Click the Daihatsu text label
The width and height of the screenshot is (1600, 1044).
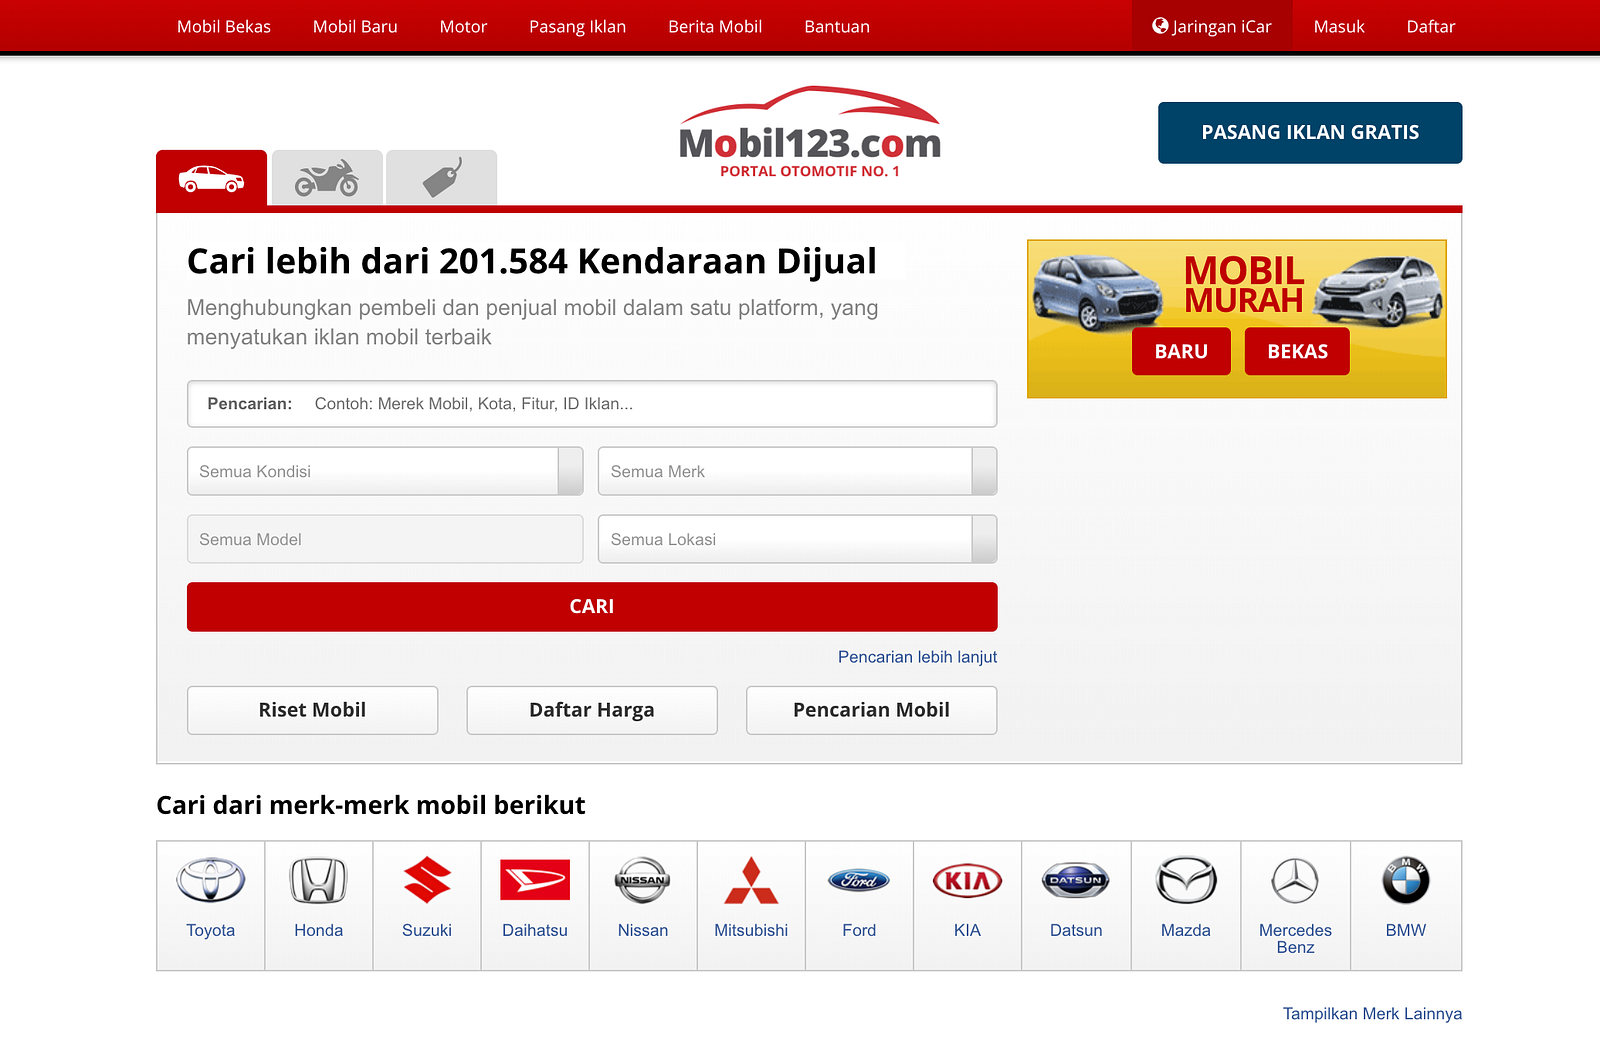[x=535, y=930]
